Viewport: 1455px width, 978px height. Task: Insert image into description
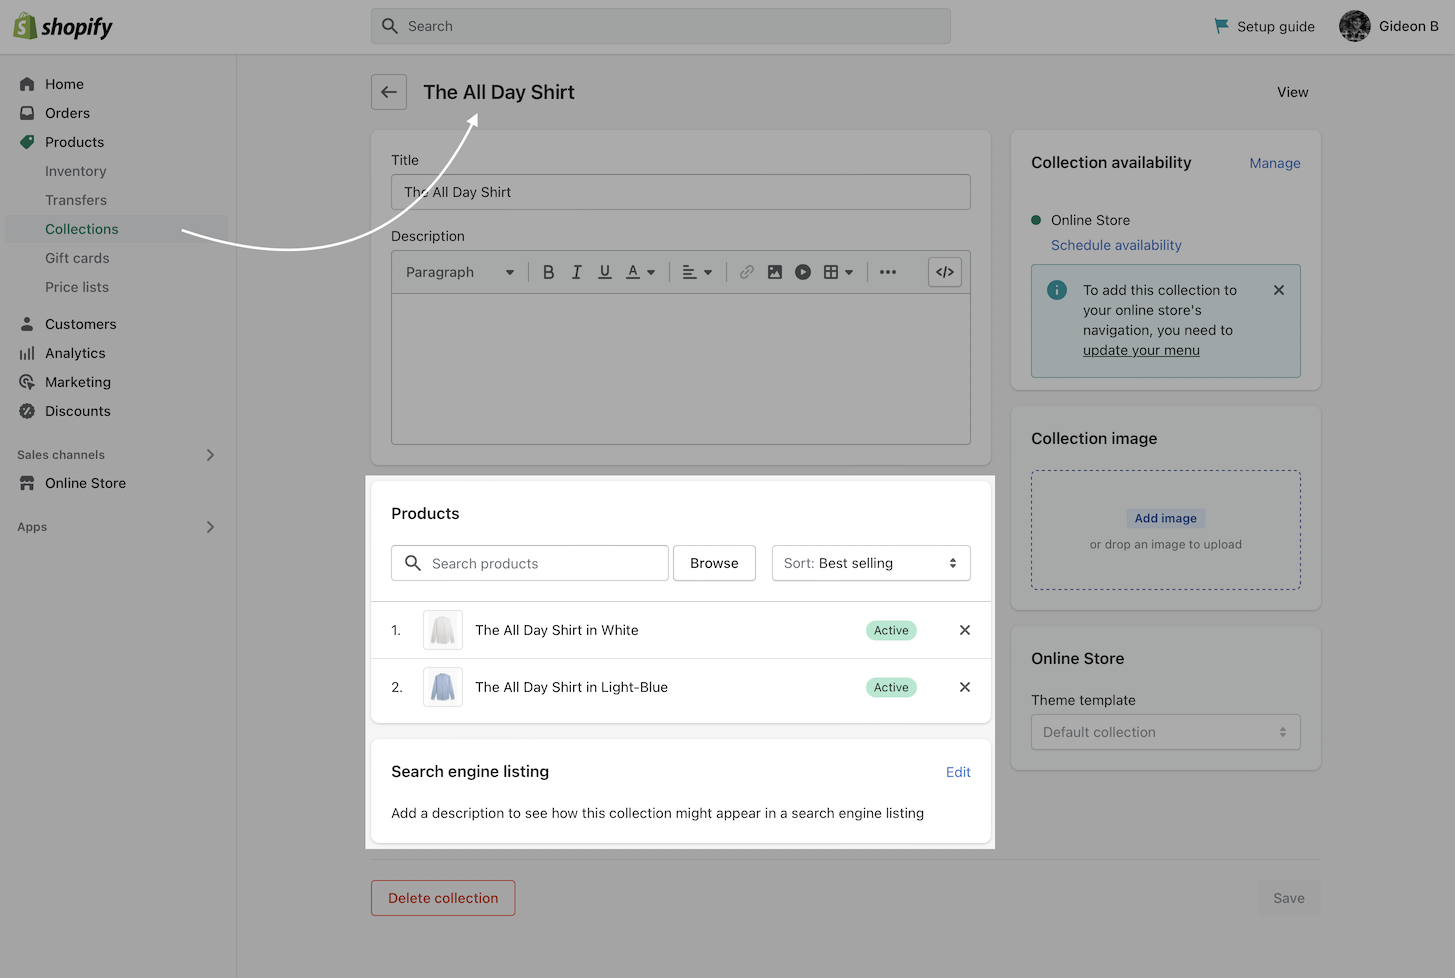point(774,272)
